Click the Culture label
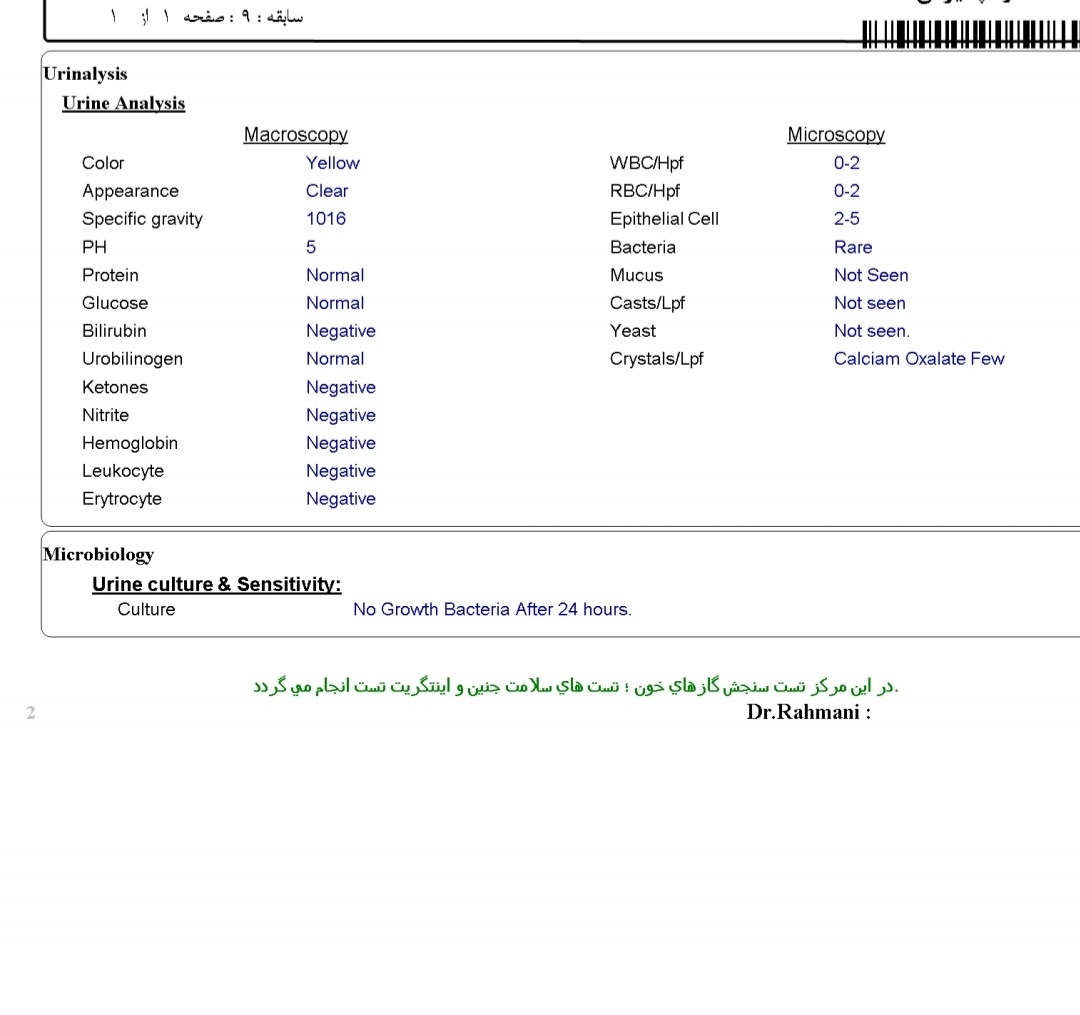Screen dimensions: 1080x1015 click(x=146, y=609)
